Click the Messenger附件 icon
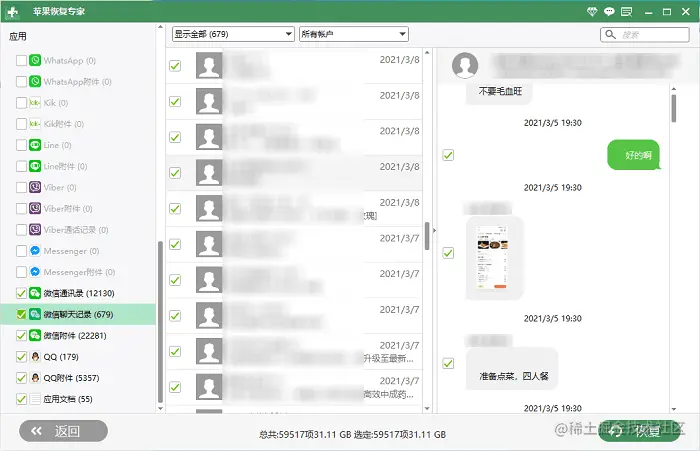Screen dimensions: 700x451 (x=35, y=272)
